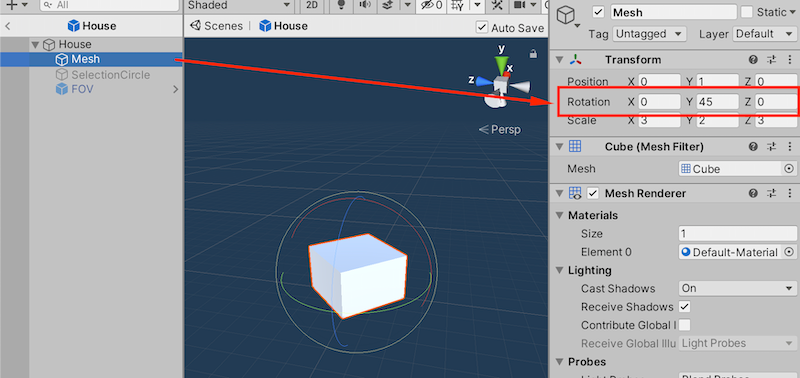This screenshot has height=378, width=800.
Task: Click the green Y axis gizmo cone
Action: click(x=502, y=65)
